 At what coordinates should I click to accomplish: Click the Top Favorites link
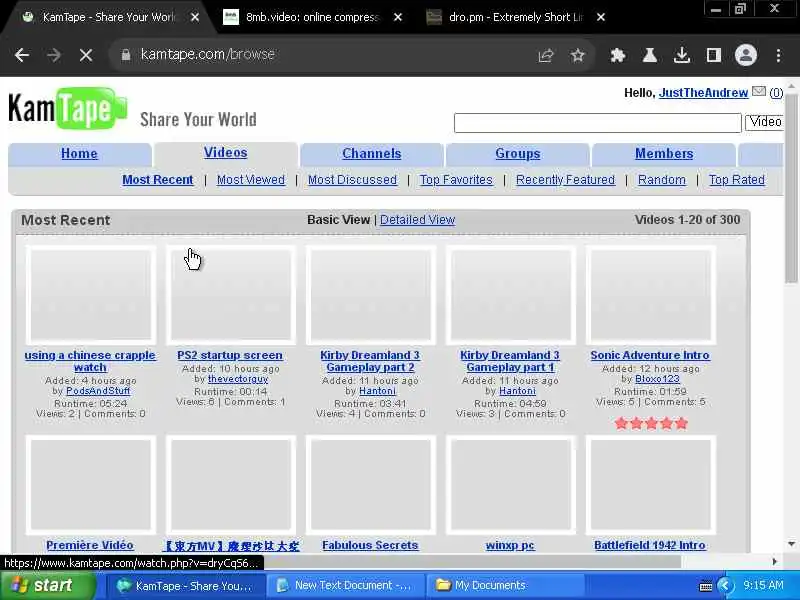tap(456, 180)
